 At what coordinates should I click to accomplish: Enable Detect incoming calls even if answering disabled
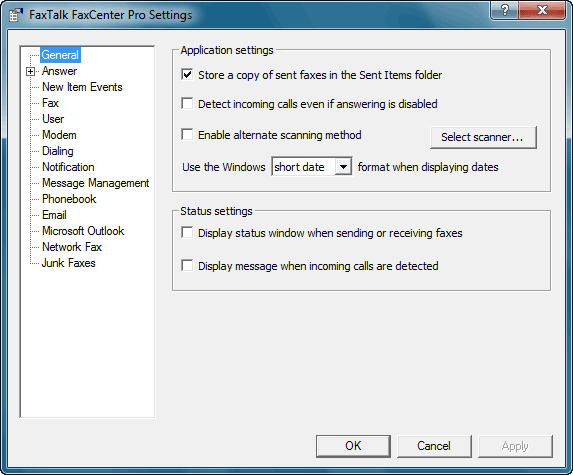[x=187, y=103]
